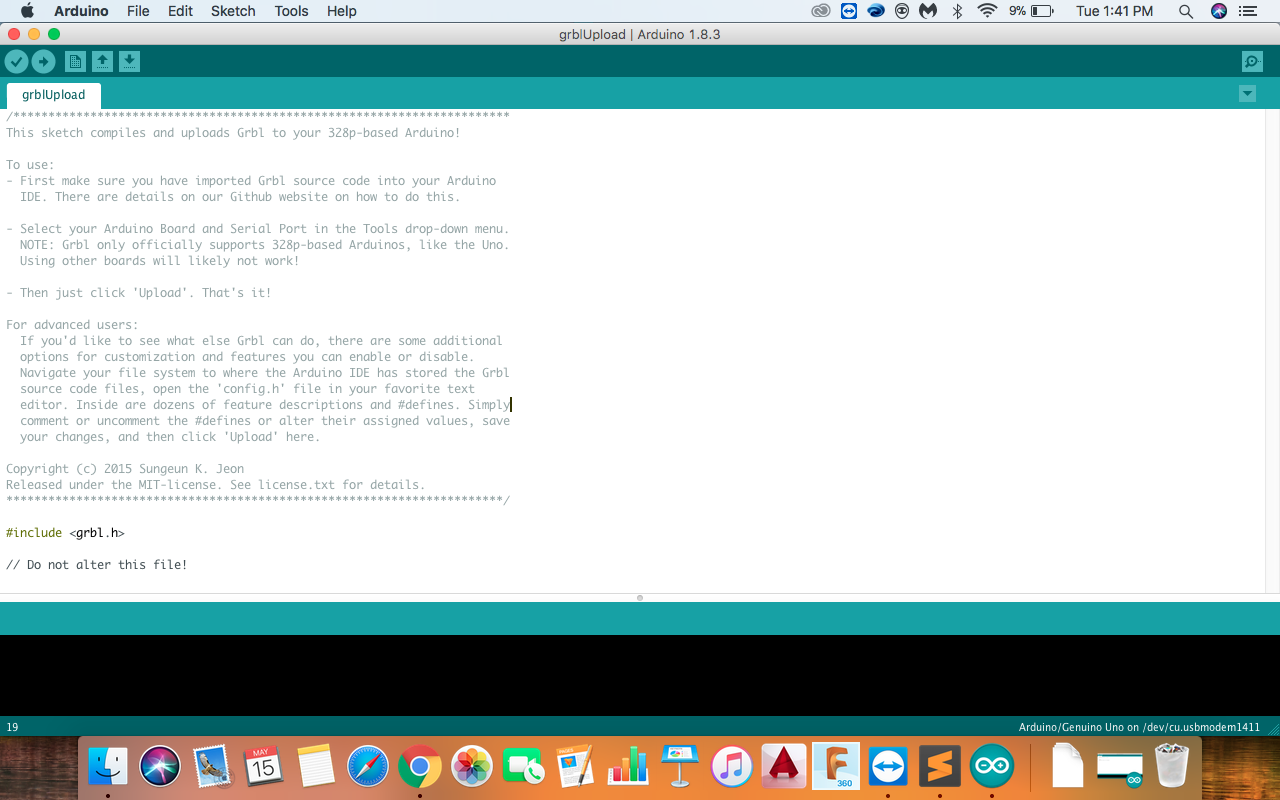
Task: Open the Edit menu
Action: pos(180,11)
